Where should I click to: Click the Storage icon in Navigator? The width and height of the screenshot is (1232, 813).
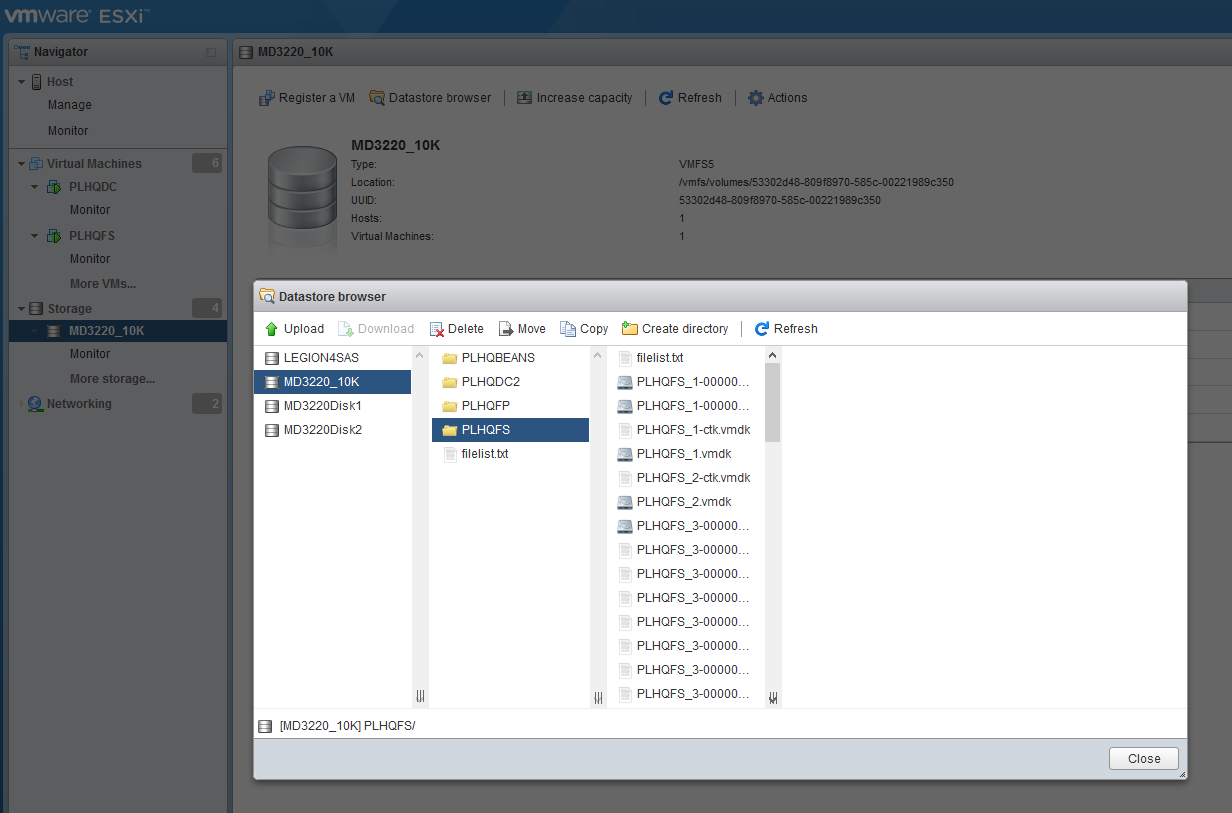pyautogui.click(x=37, y=309)
